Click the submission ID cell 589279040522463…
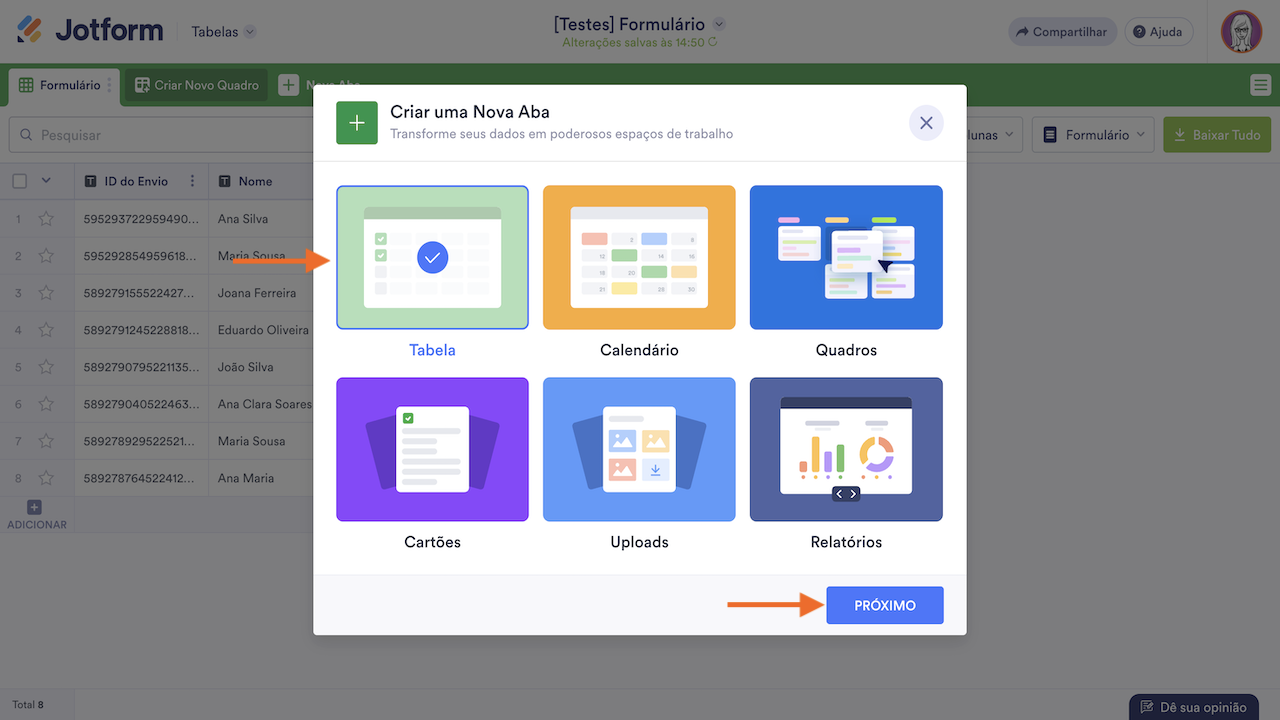 tap(141, 404)
